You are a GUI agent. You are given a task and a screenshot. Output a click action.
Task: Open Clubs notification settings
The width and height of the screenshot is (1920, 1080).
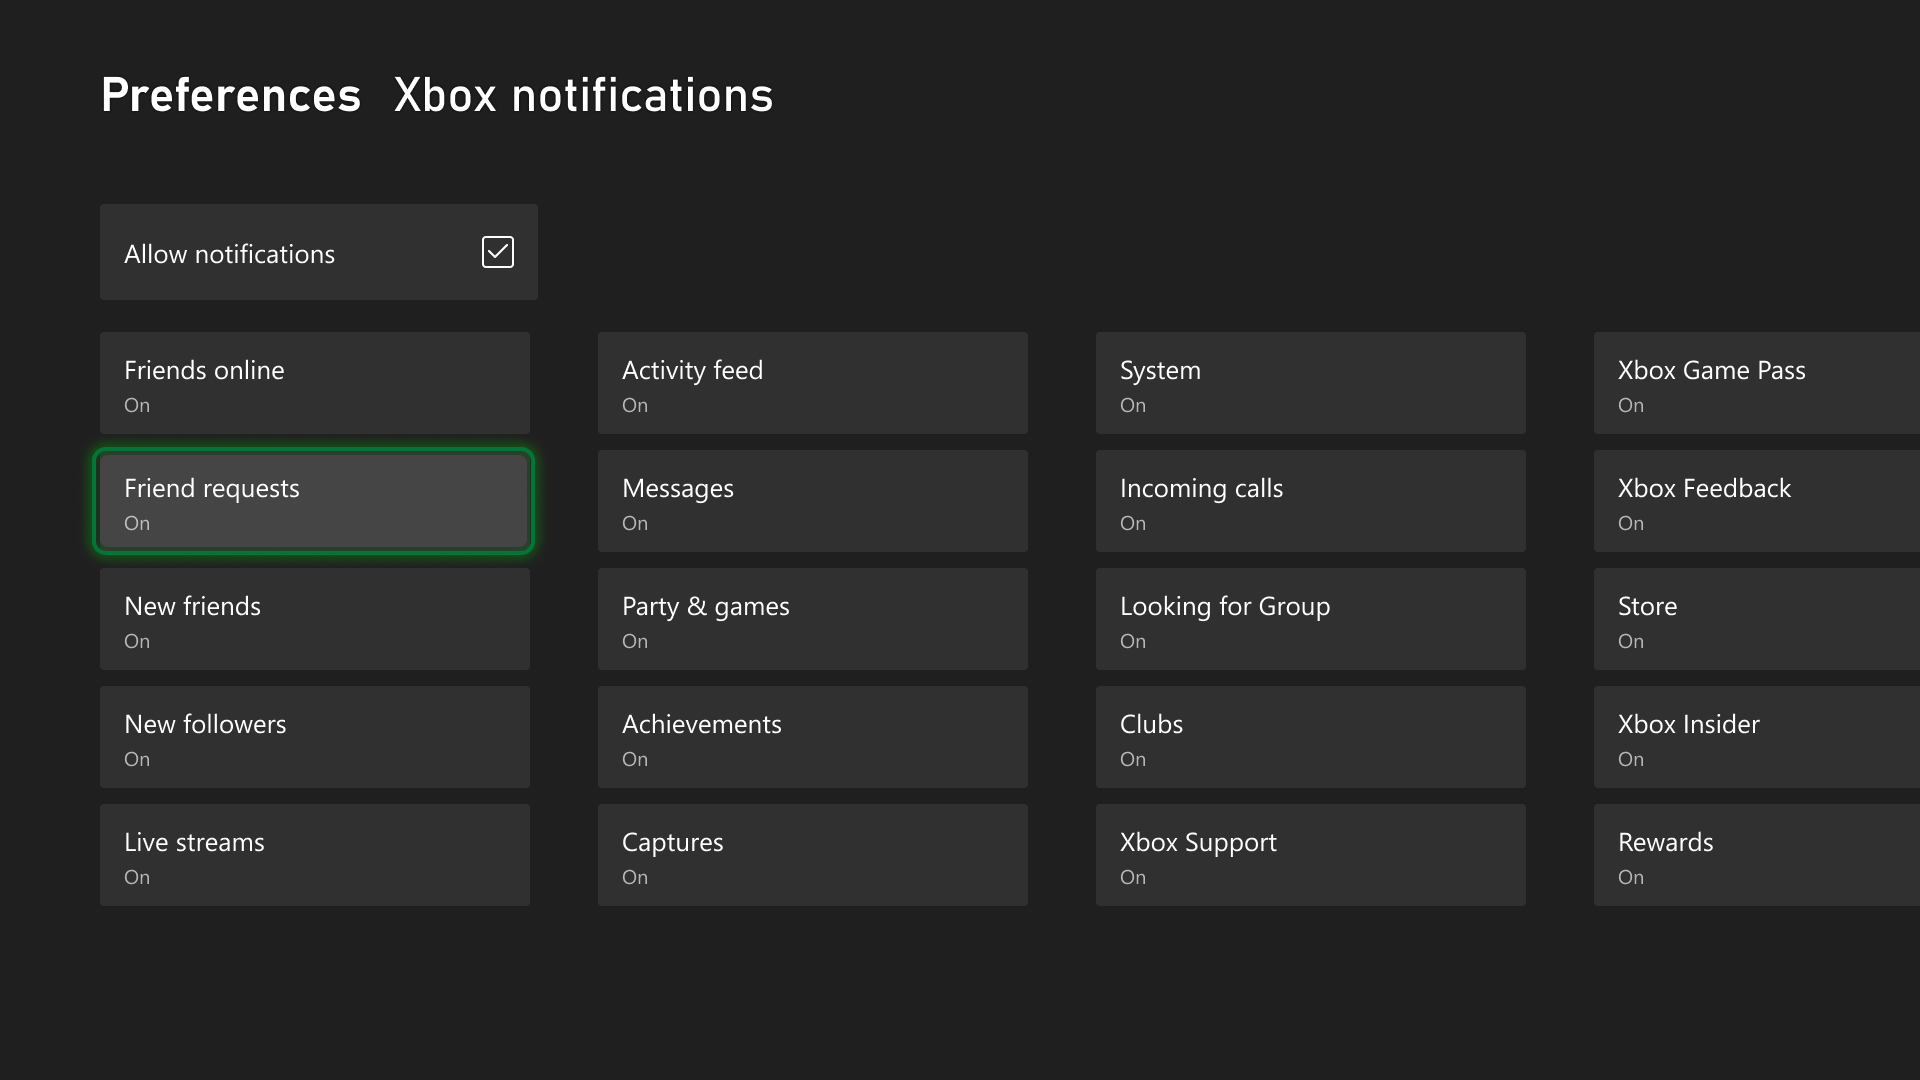[1310, 737]
